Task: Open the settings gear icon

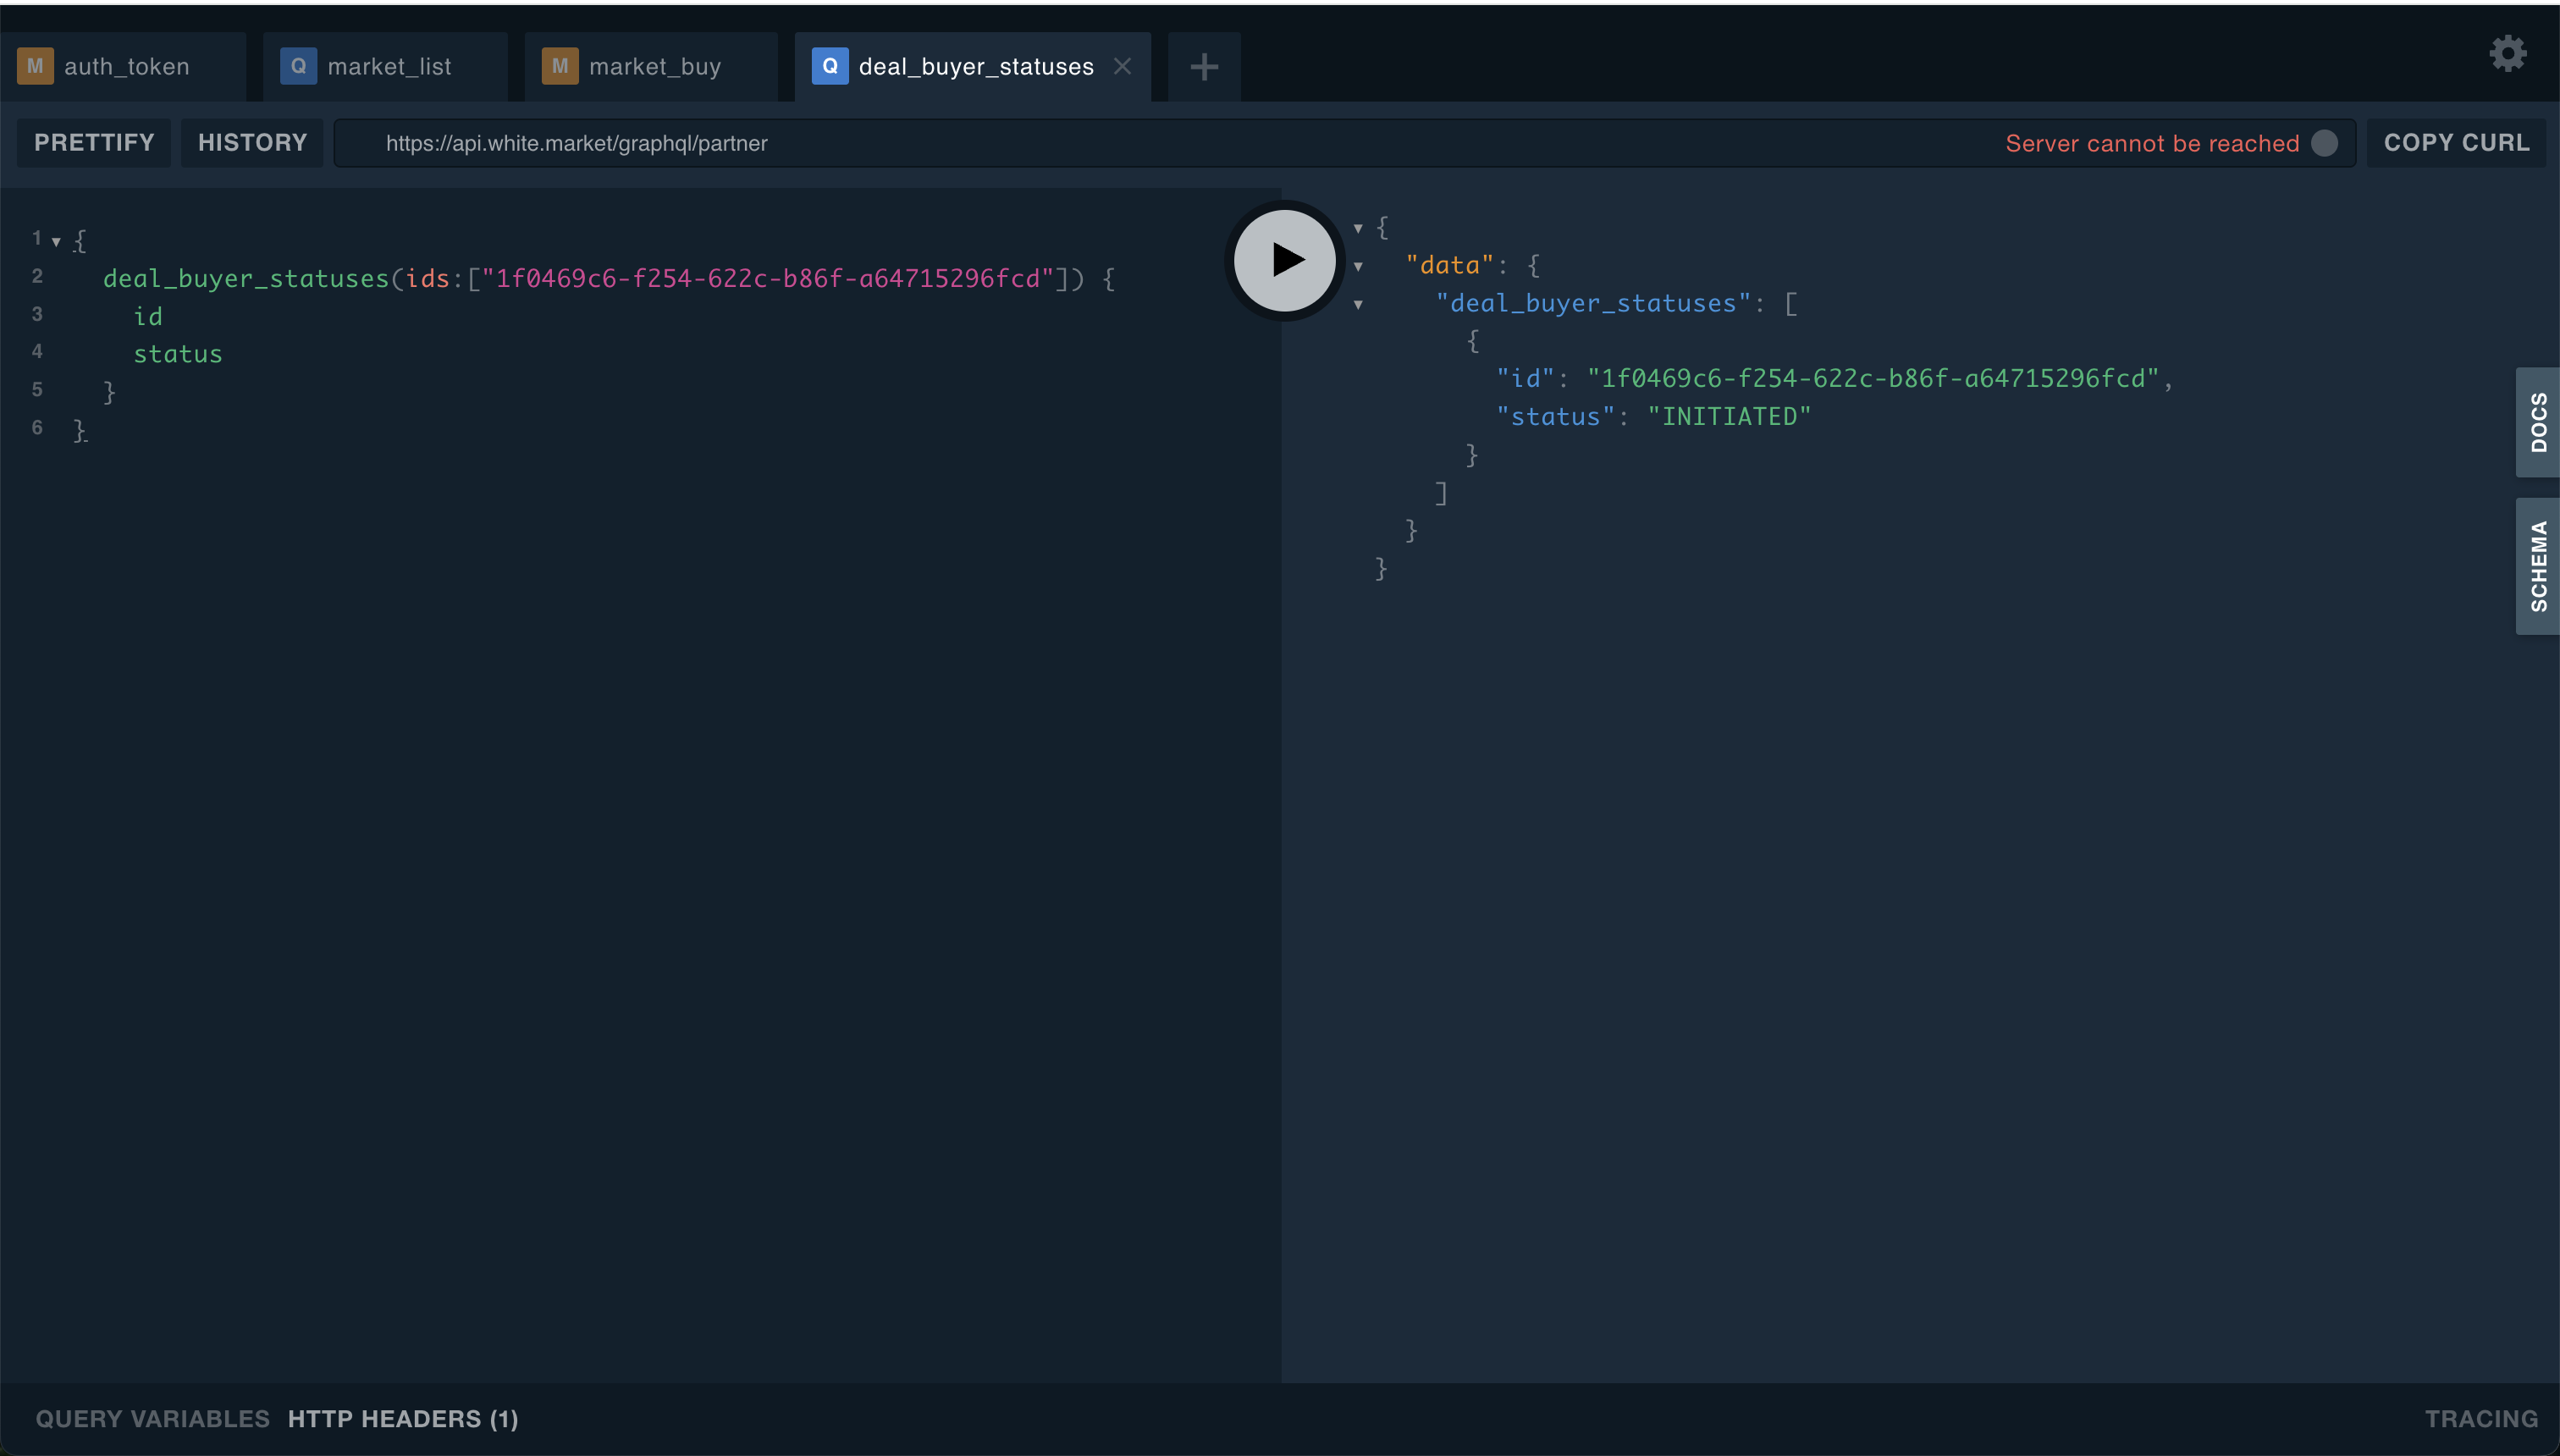Action: click(2508, 53)
